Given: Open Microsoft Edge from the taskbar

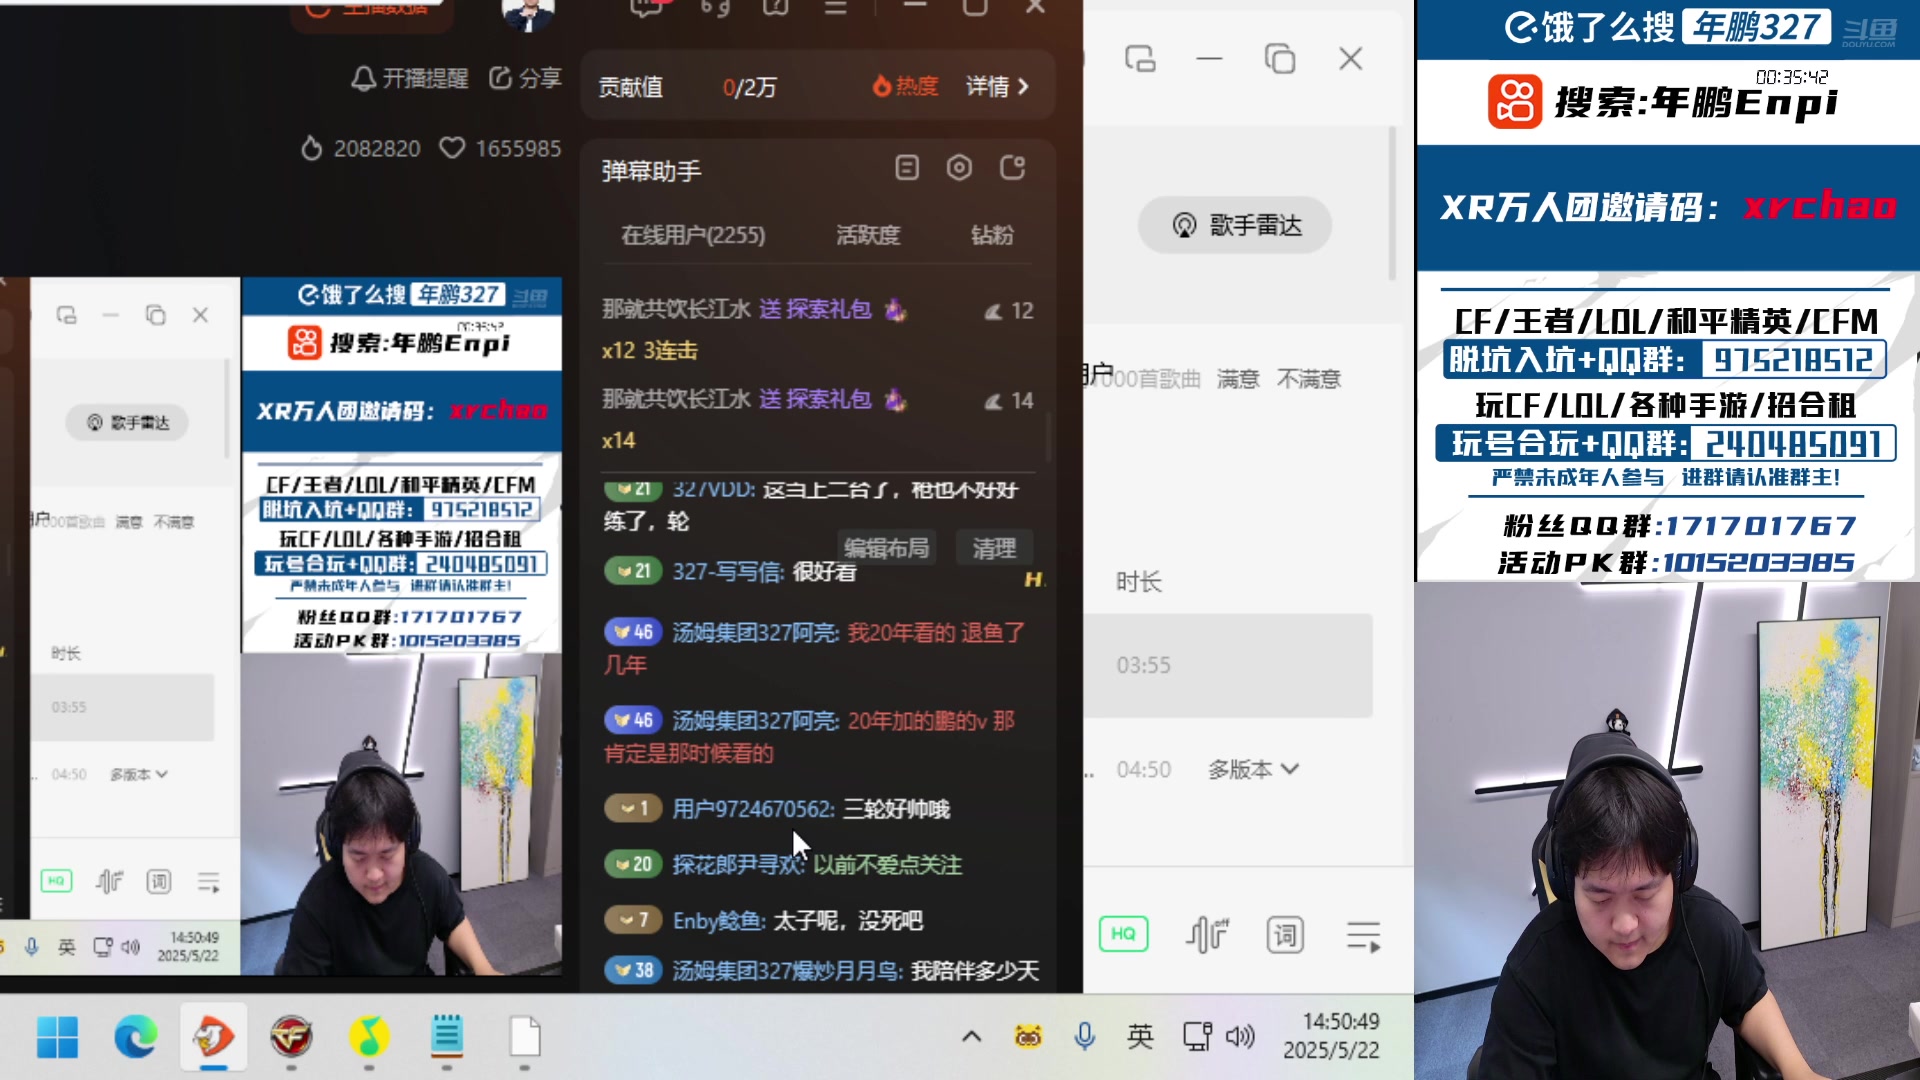Looking at the screenshot, I should pos(135,1037).
